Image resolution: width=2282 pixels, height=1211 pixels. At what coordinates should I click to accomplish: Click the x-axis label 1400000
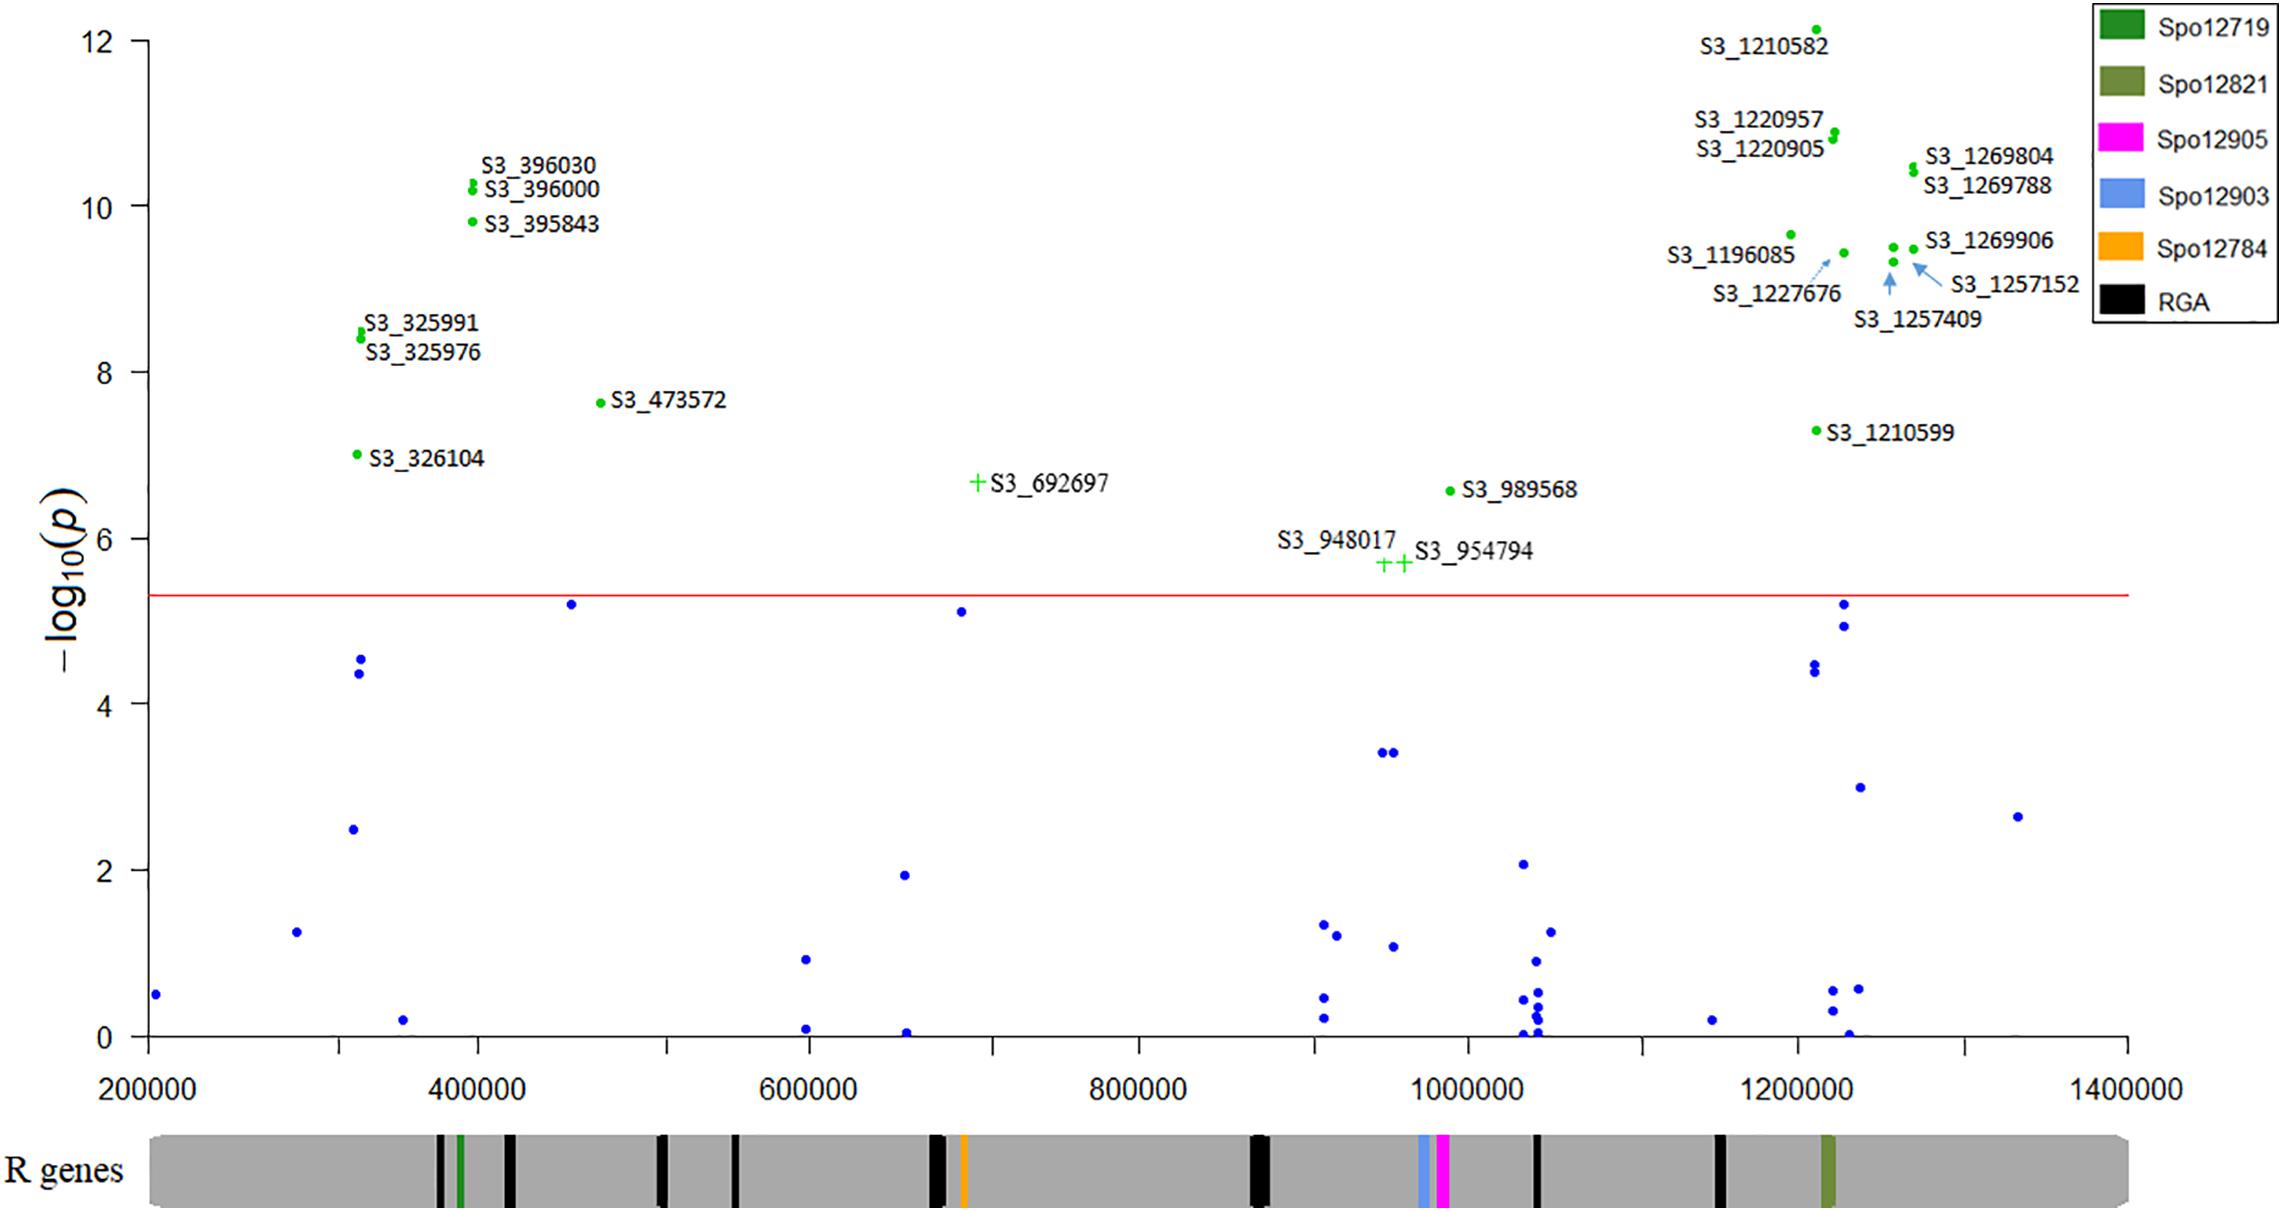click(2125, 1089)
